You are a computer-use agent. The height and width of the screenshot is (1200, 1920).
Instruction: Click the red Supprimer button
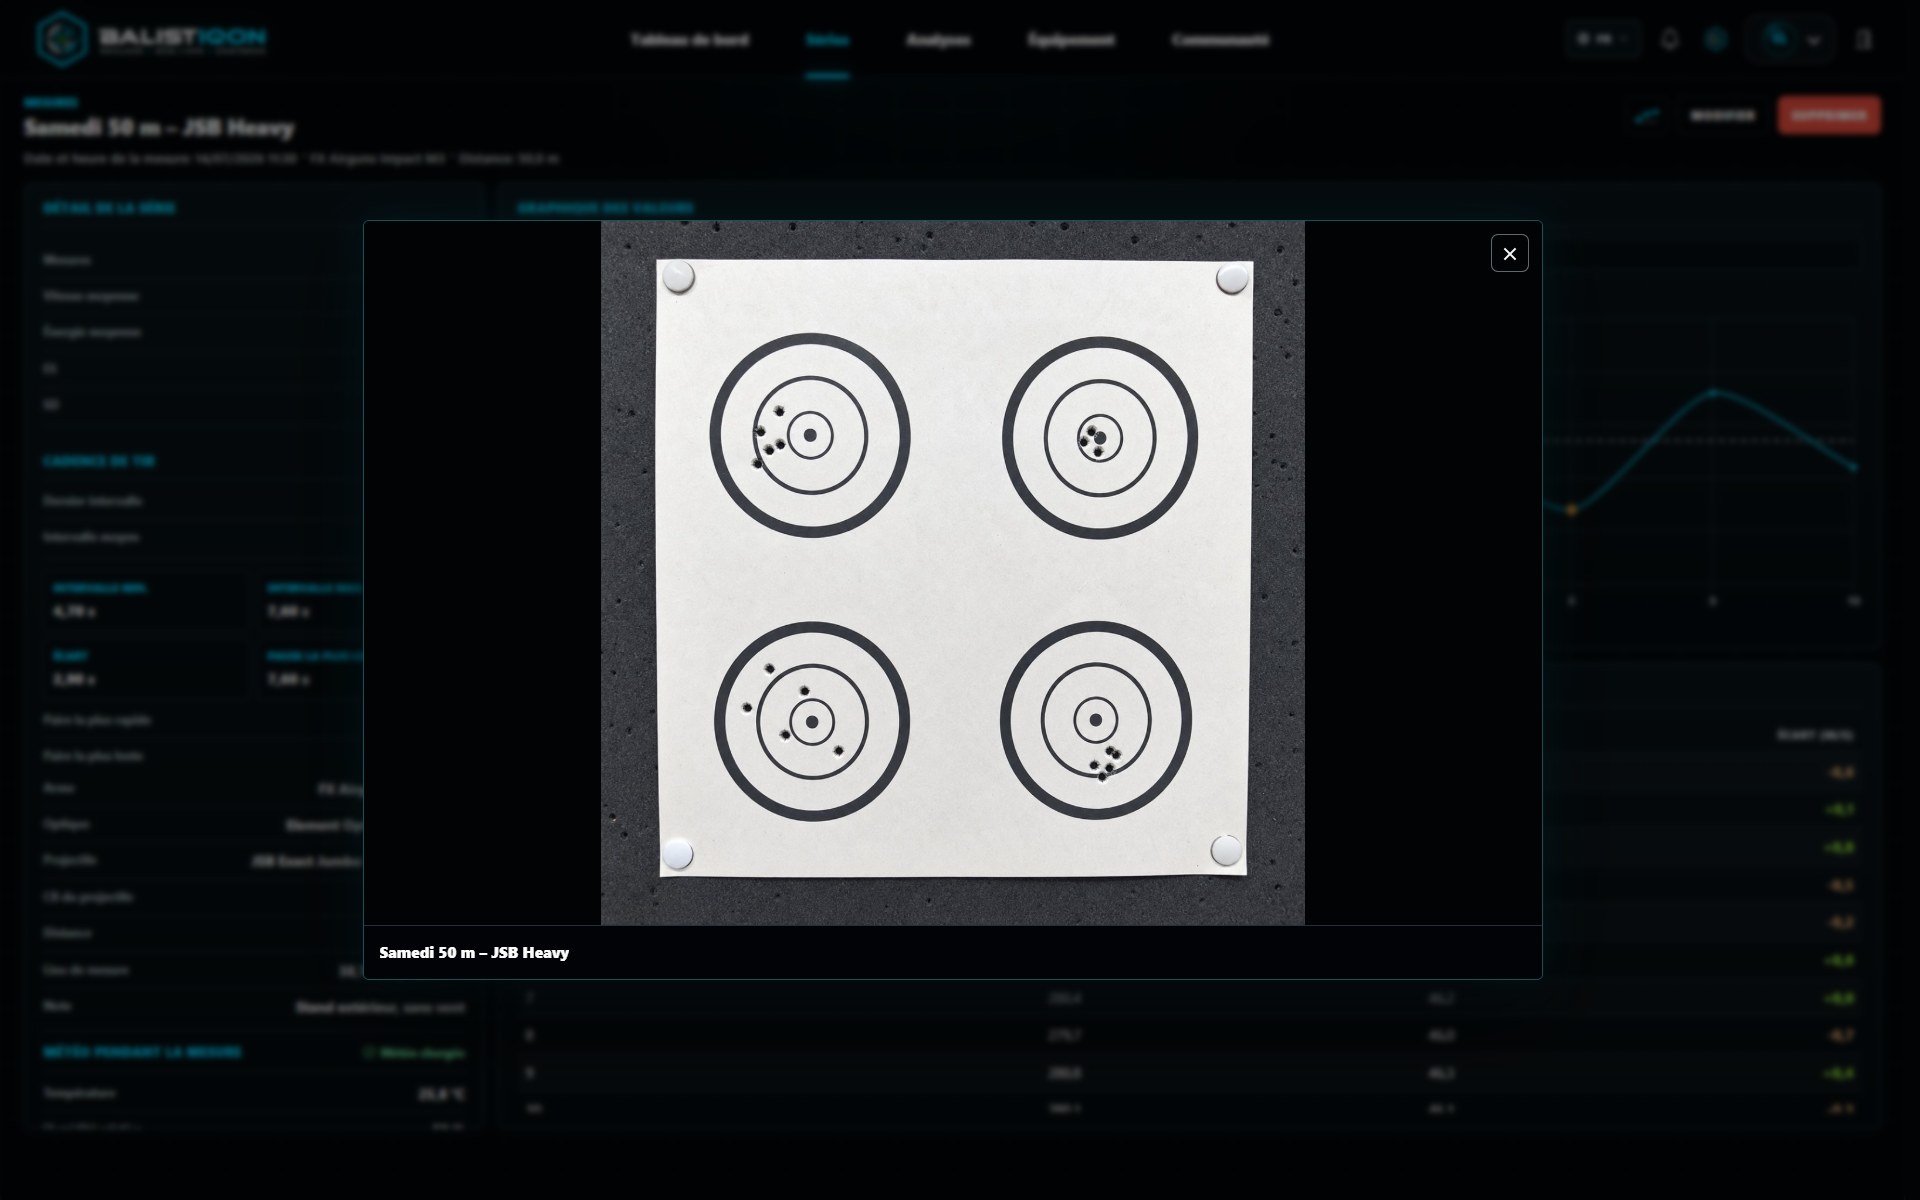point(1829,116)
